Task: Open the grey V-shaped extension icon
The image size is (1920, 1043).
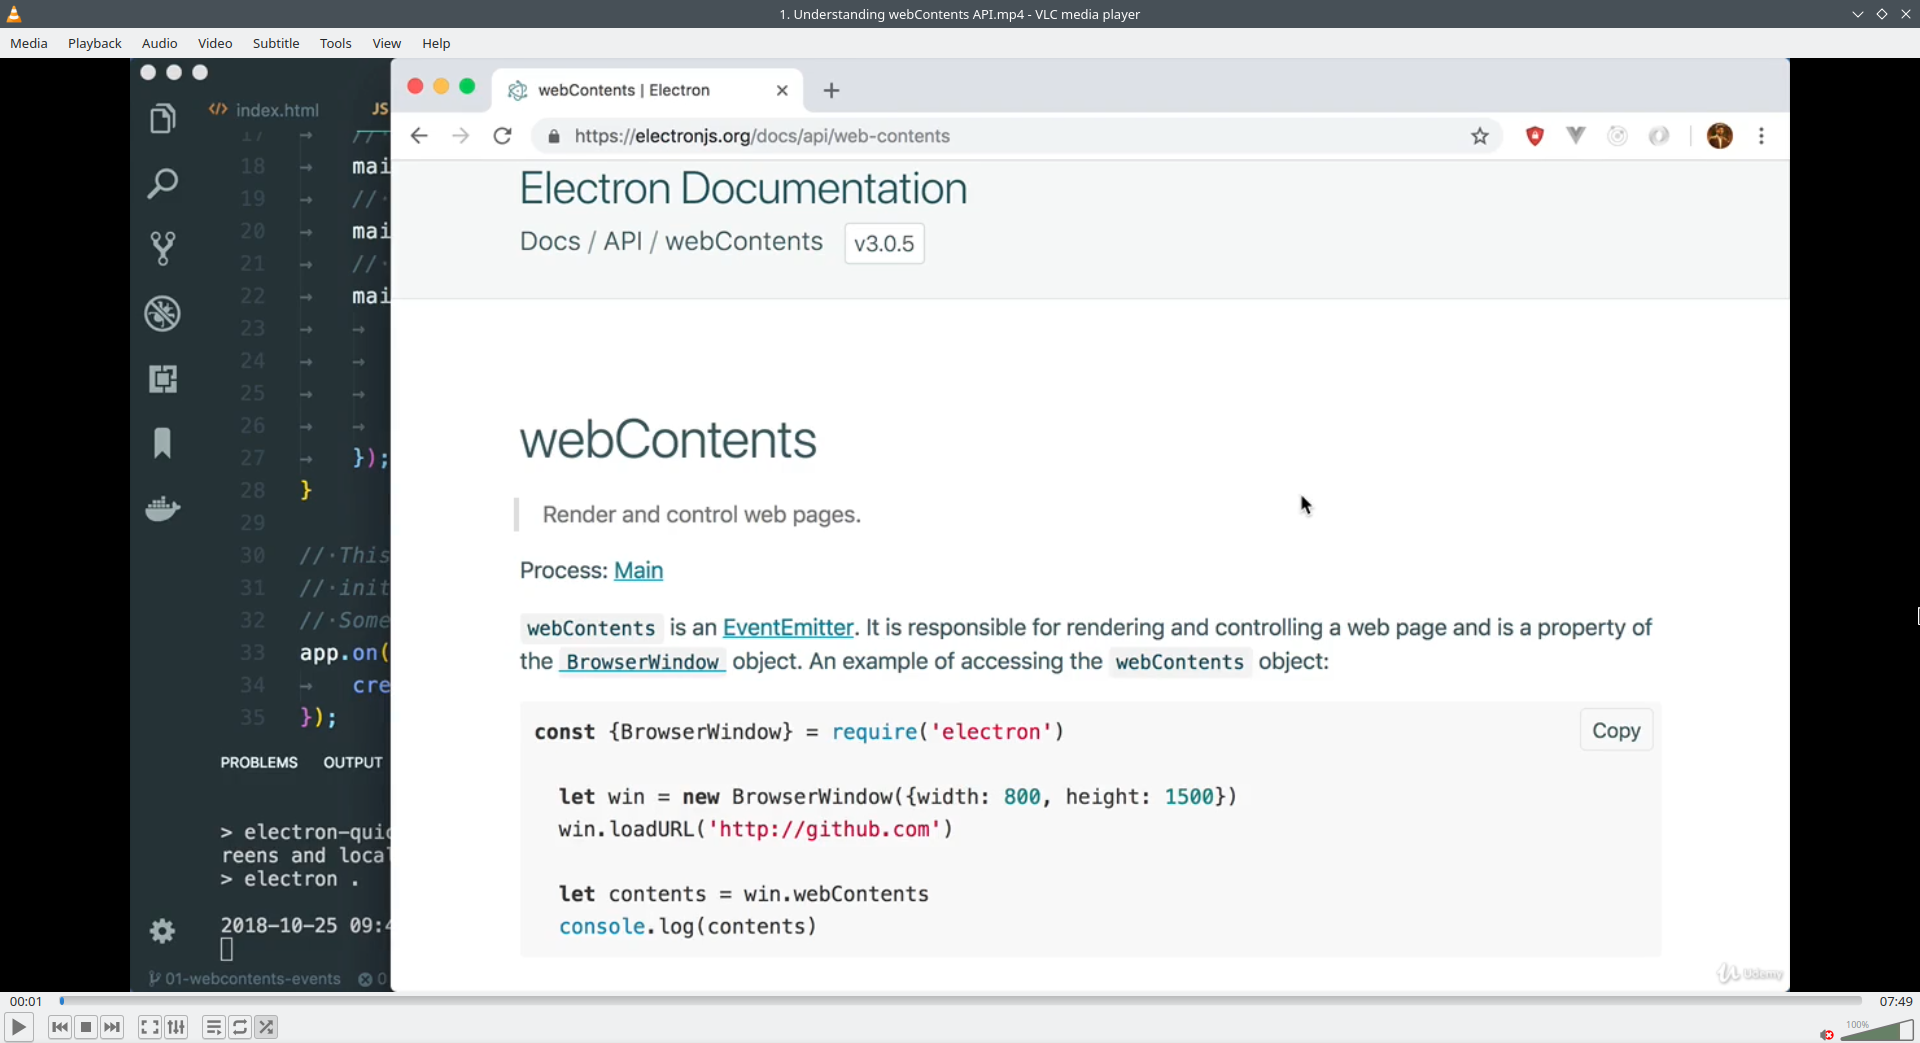Action: point(1576,135)
